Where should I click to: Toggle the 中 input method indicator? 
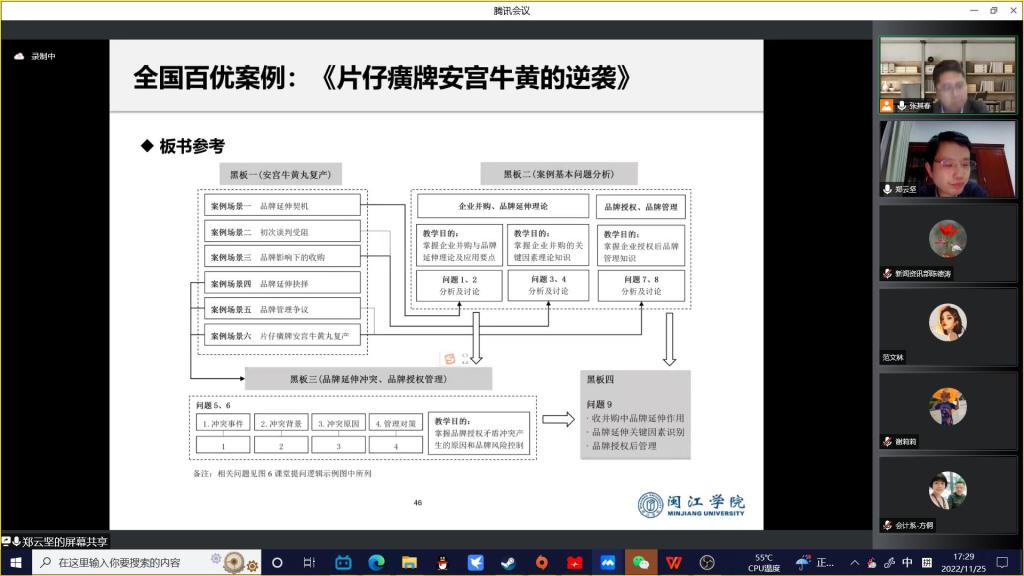(x=908, y=562)
